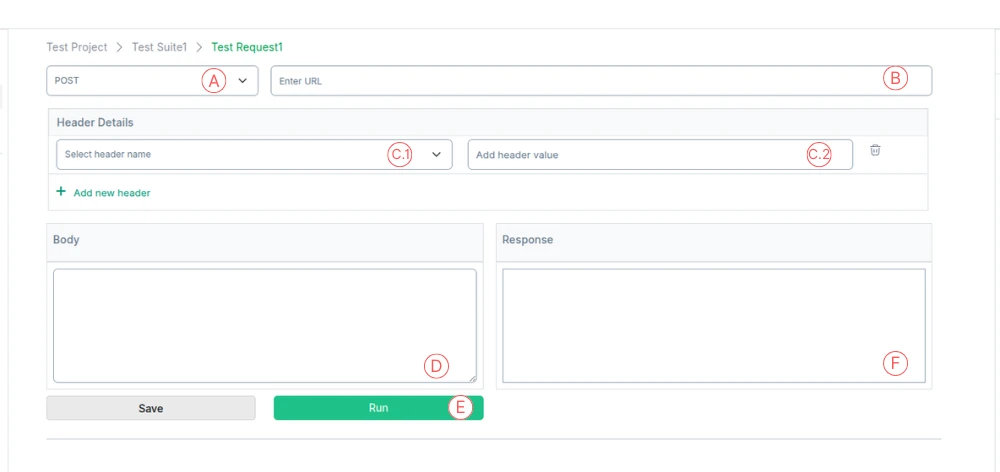Open the Select header name chevron
The height and width of the screenshot is (472, 1000).
(437, 154)
